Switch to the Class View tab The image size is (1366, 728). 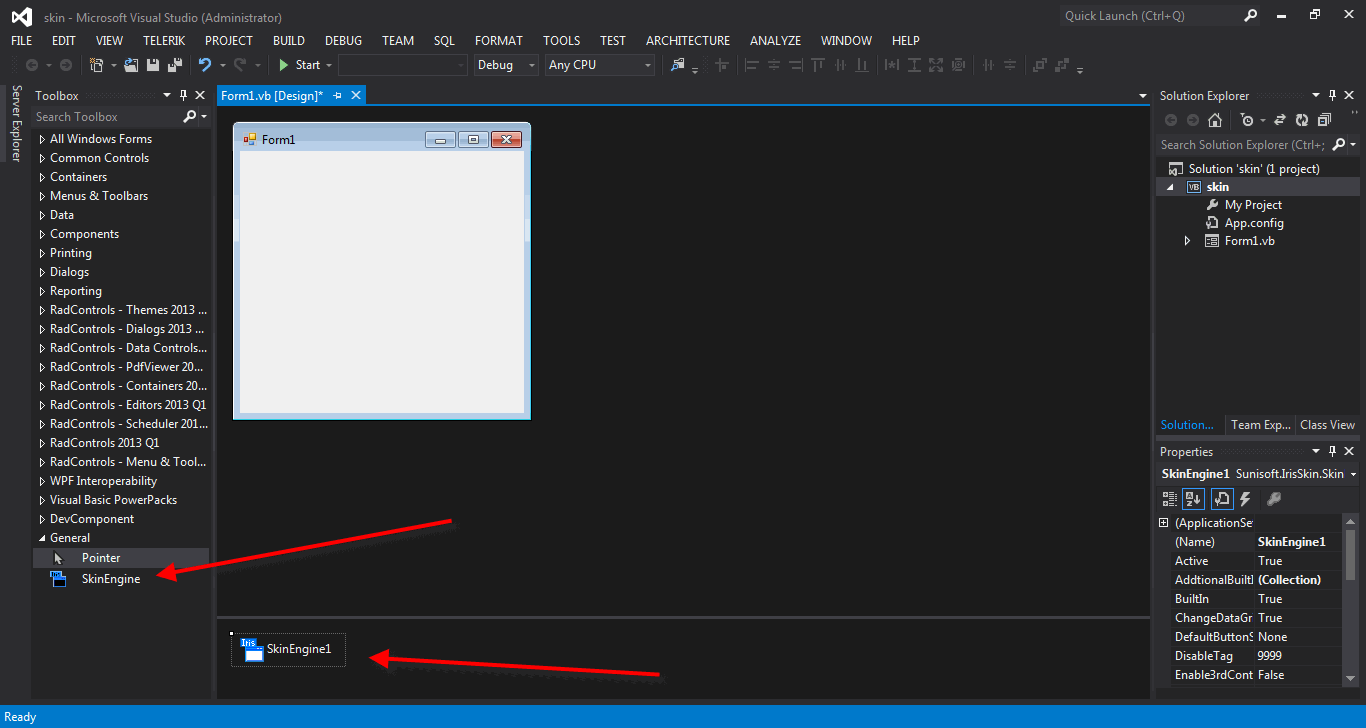pyautogui.click(x=1327, y=425)
